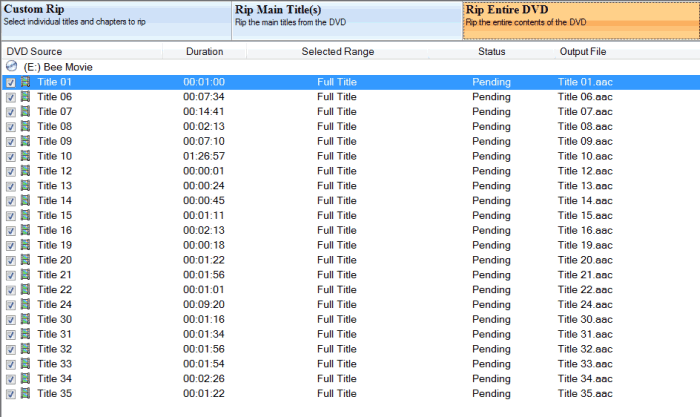Select the film icon of Title 35
700x417 pixels.
pos(25,393)
